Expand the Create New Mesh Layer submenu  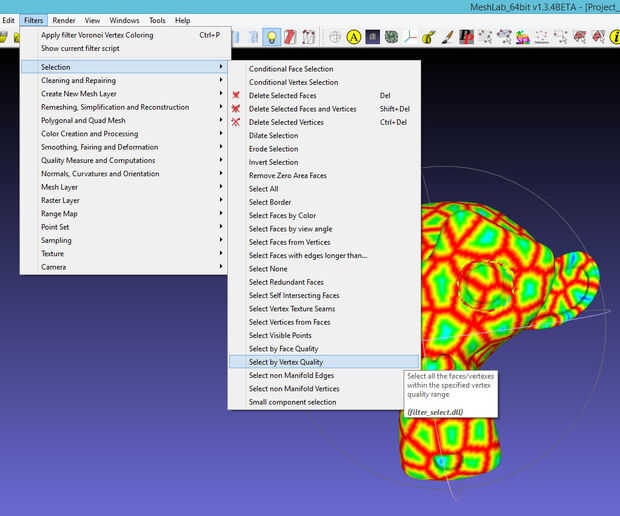[x=124, y=94]
